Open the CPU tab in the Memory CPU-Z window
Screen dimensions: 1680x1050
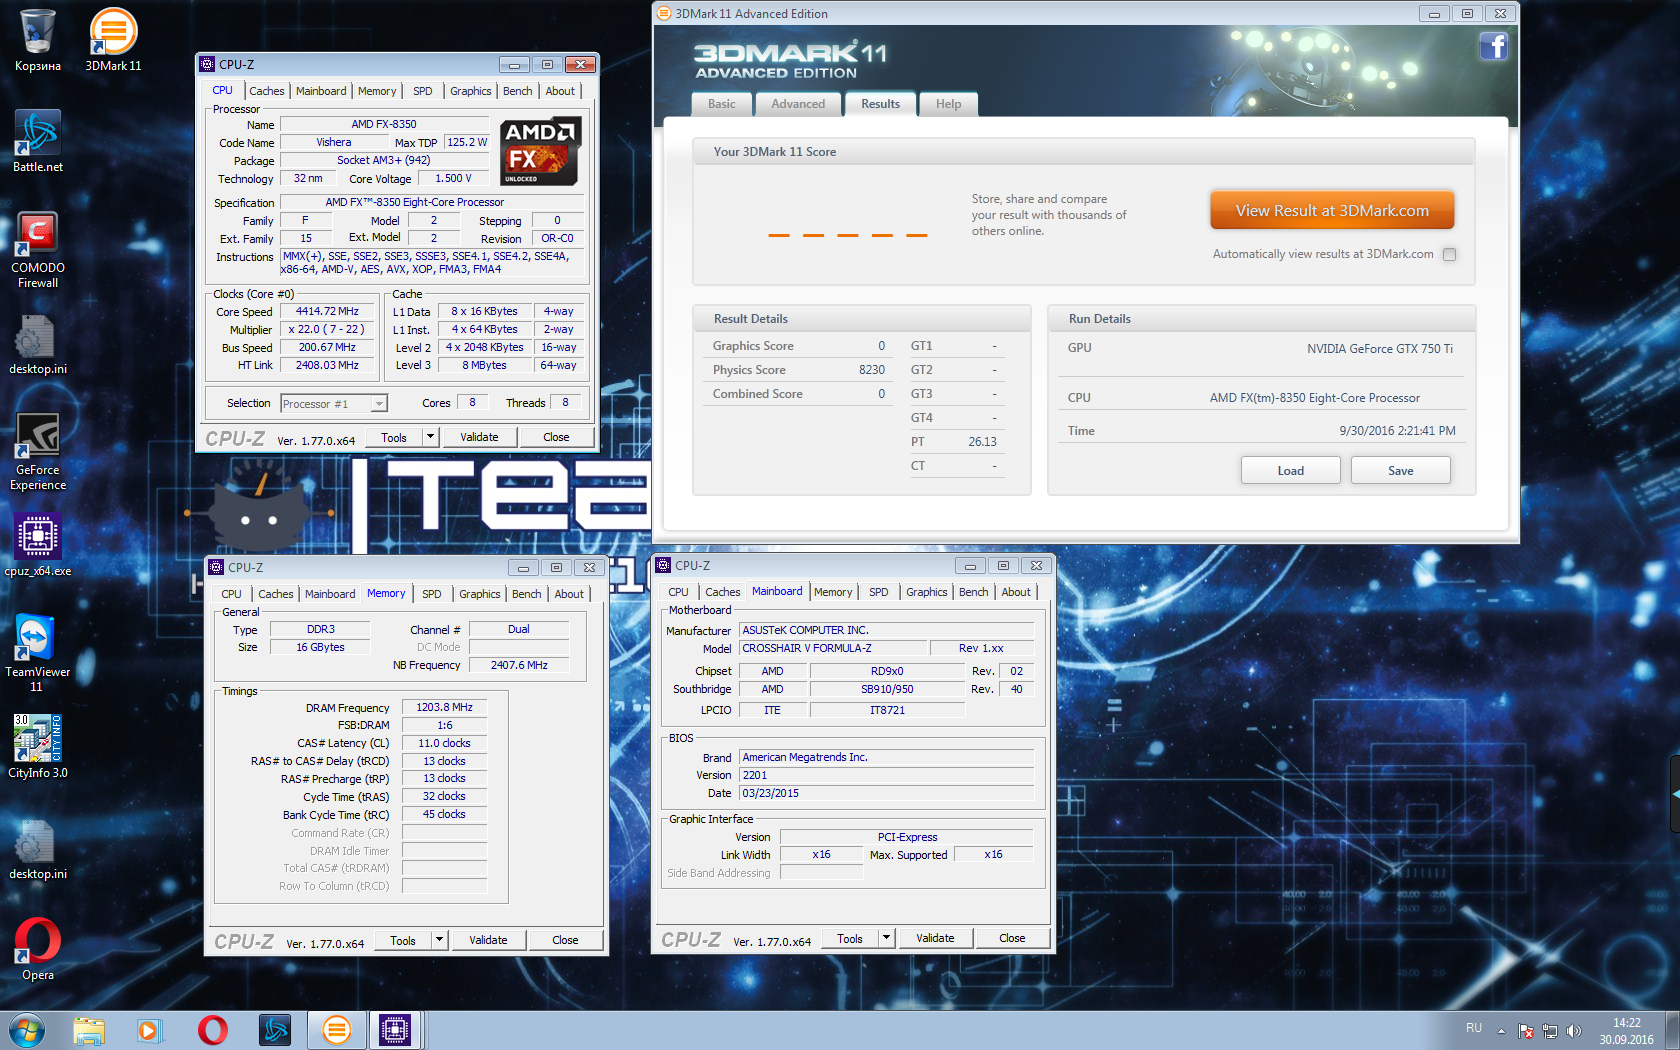tap(231, 594)
